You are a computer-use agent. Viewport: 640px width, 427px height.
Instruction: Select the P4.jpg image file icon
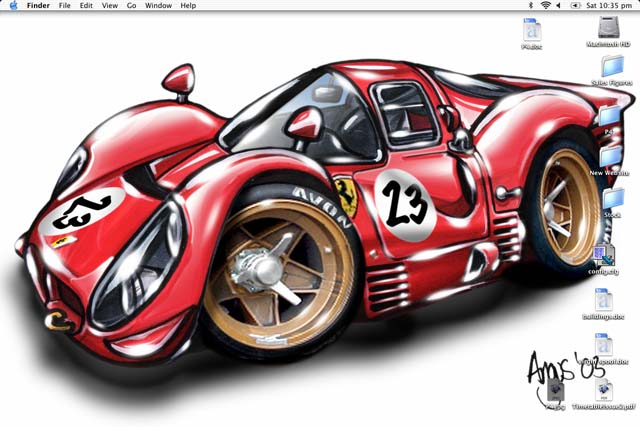click(x=555, y=390)
